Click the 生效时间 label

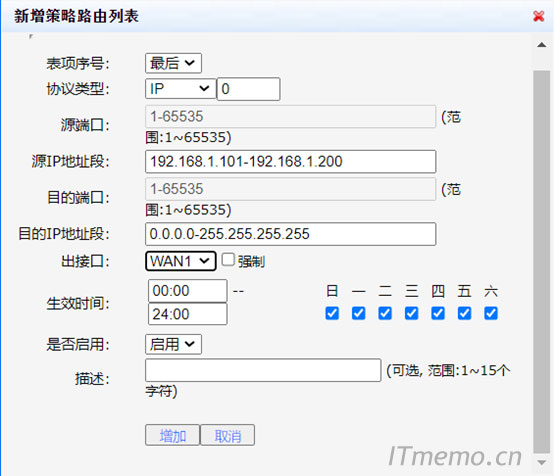[x=78, y=303]
